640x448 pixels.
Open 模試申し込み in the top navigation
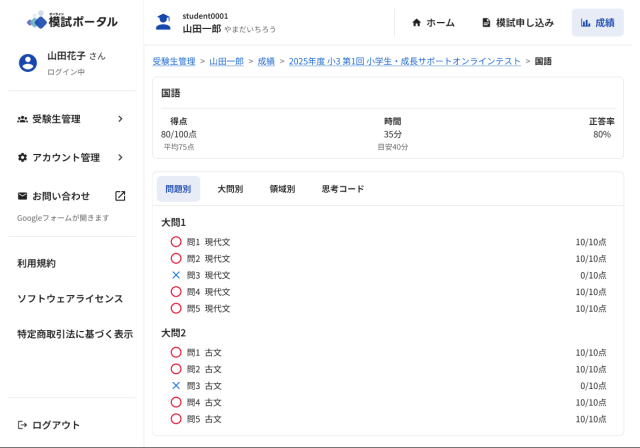pos(517,22)
